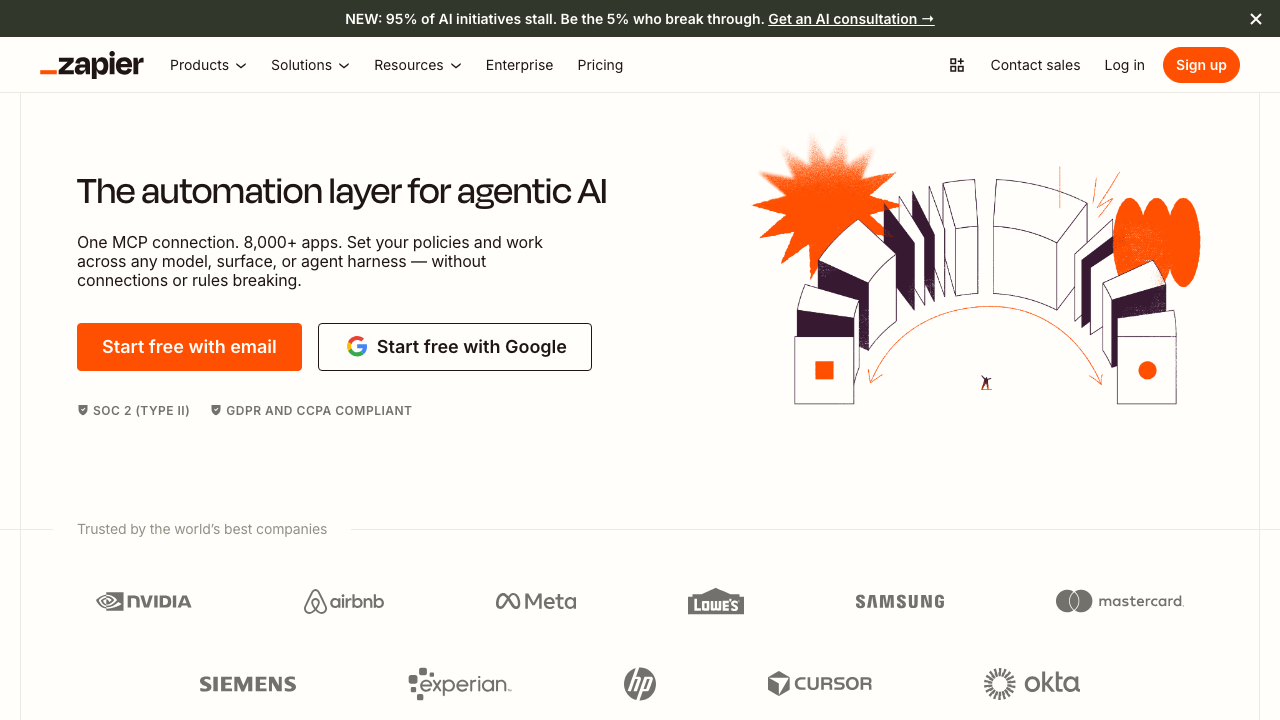Viewport: 1280px width, 720px height.
Task: Click the Google icon on the signup button
Action: [x=357, y=346]
